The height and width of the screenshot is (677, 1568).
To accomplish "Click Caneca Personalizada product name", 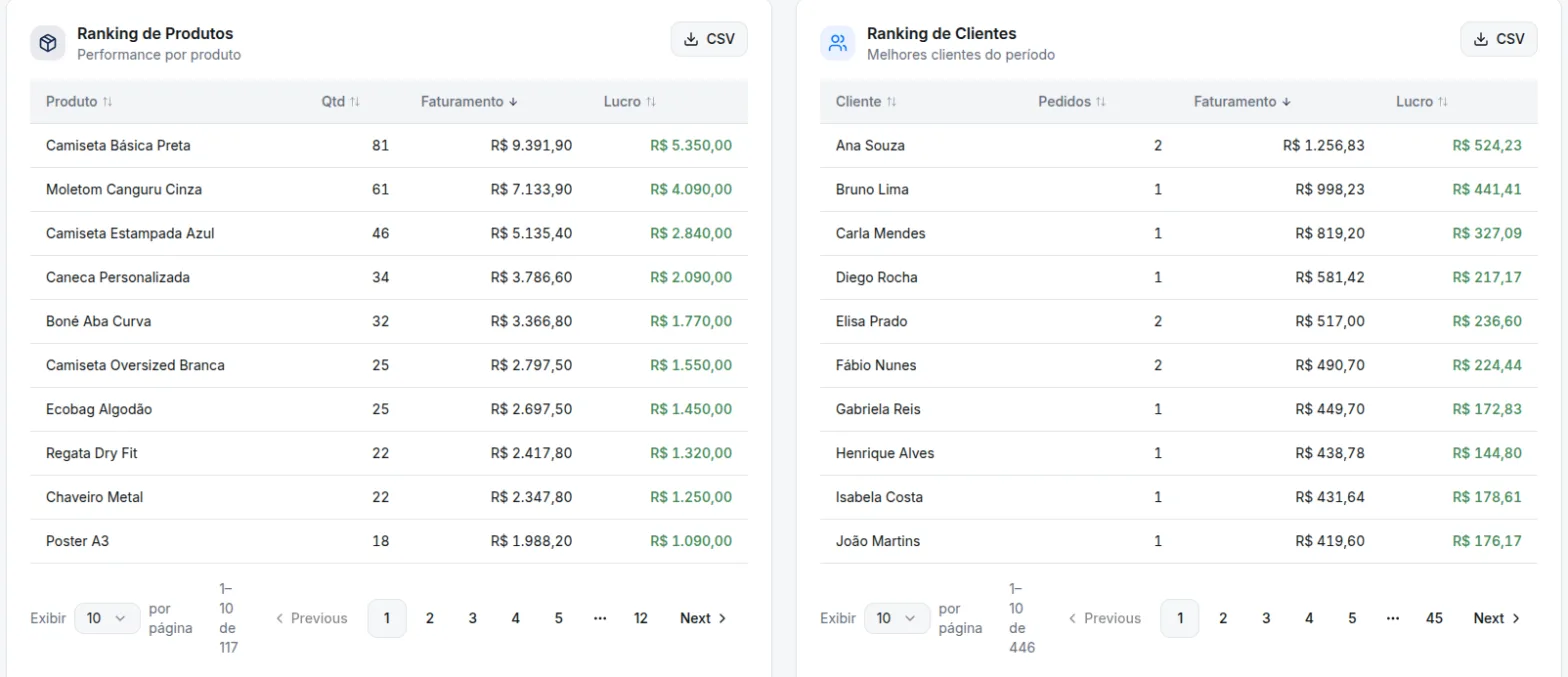I will tap(118, 277).
